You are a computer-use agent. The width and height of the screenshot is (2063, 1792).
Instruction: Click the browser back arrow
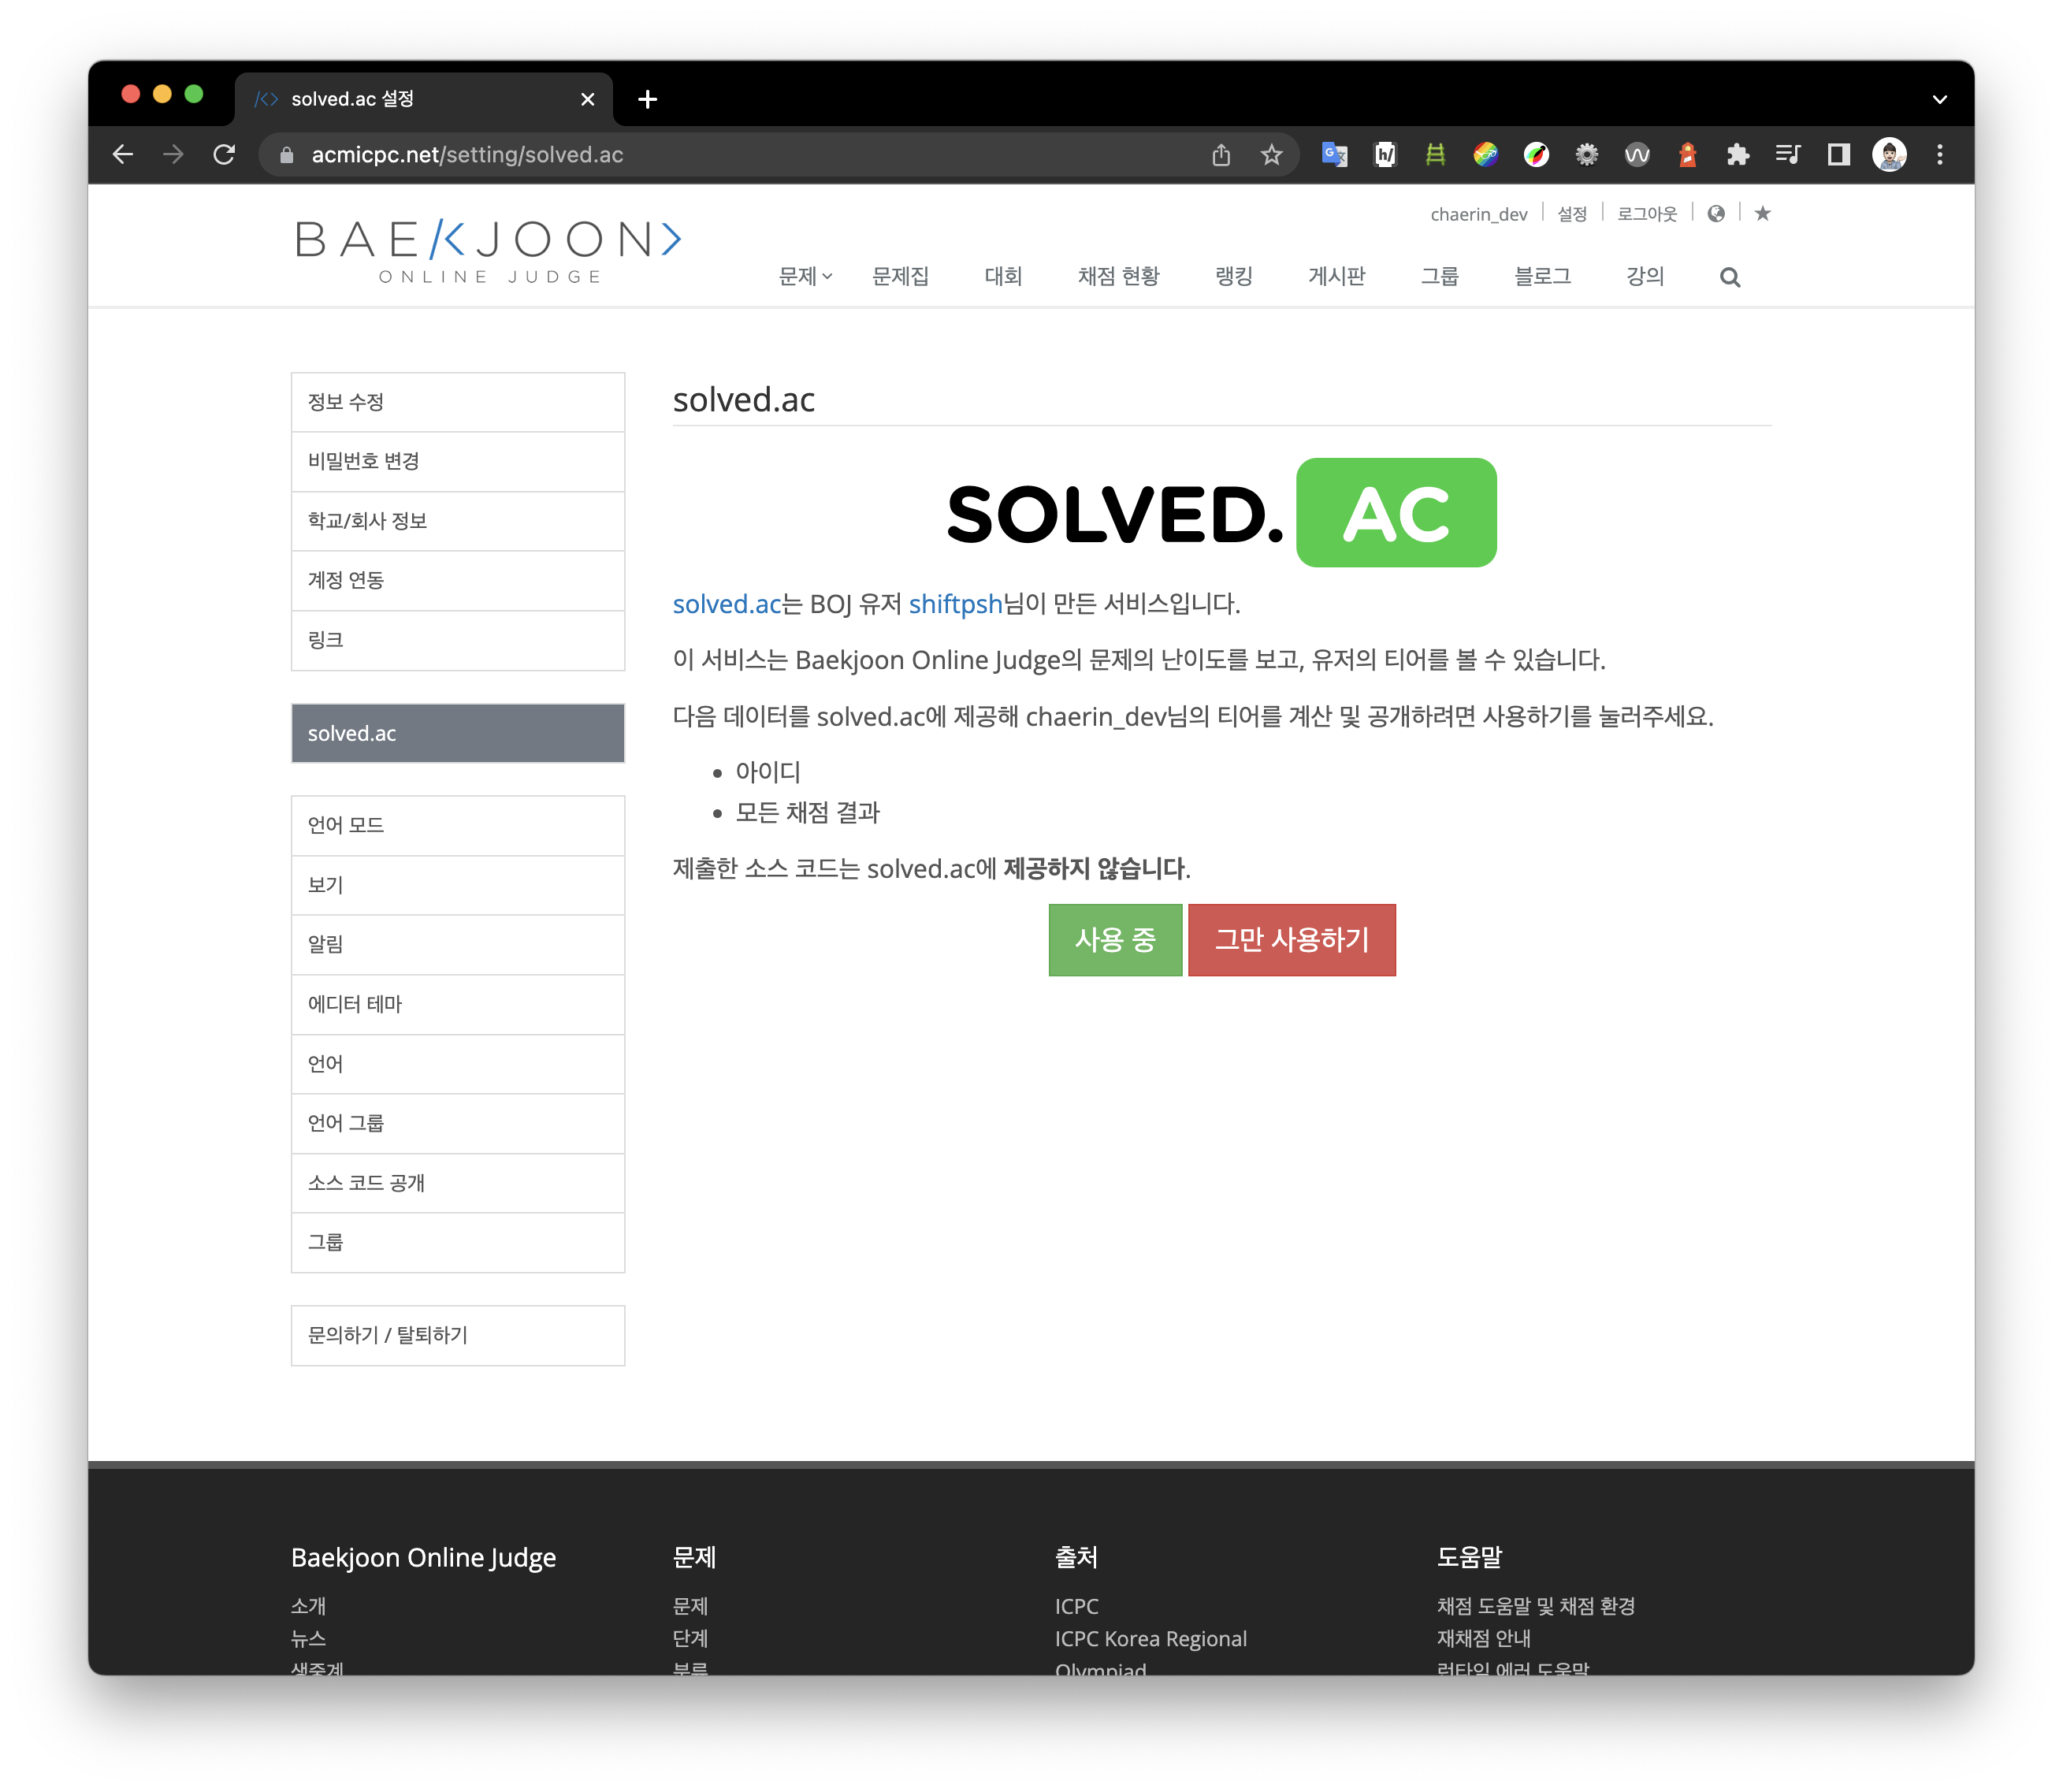123,154
